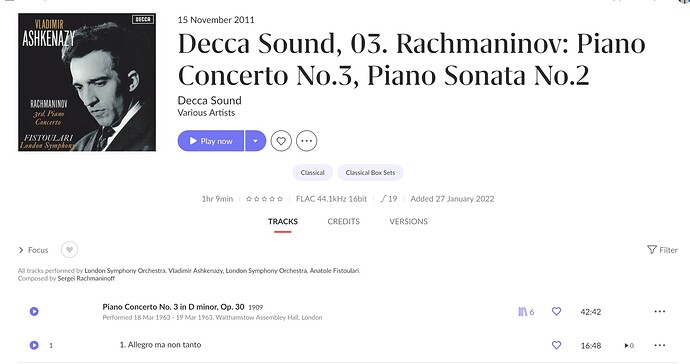The image size is (690, 364).
Task: Expand the Play now dropdown arrow
Action: [x=255, y=141]
